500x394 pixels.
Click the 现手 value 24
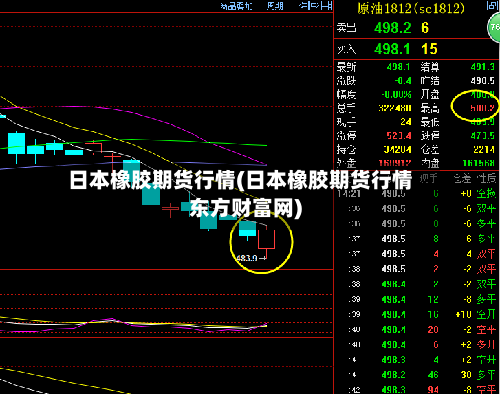[x=406, y=122]
